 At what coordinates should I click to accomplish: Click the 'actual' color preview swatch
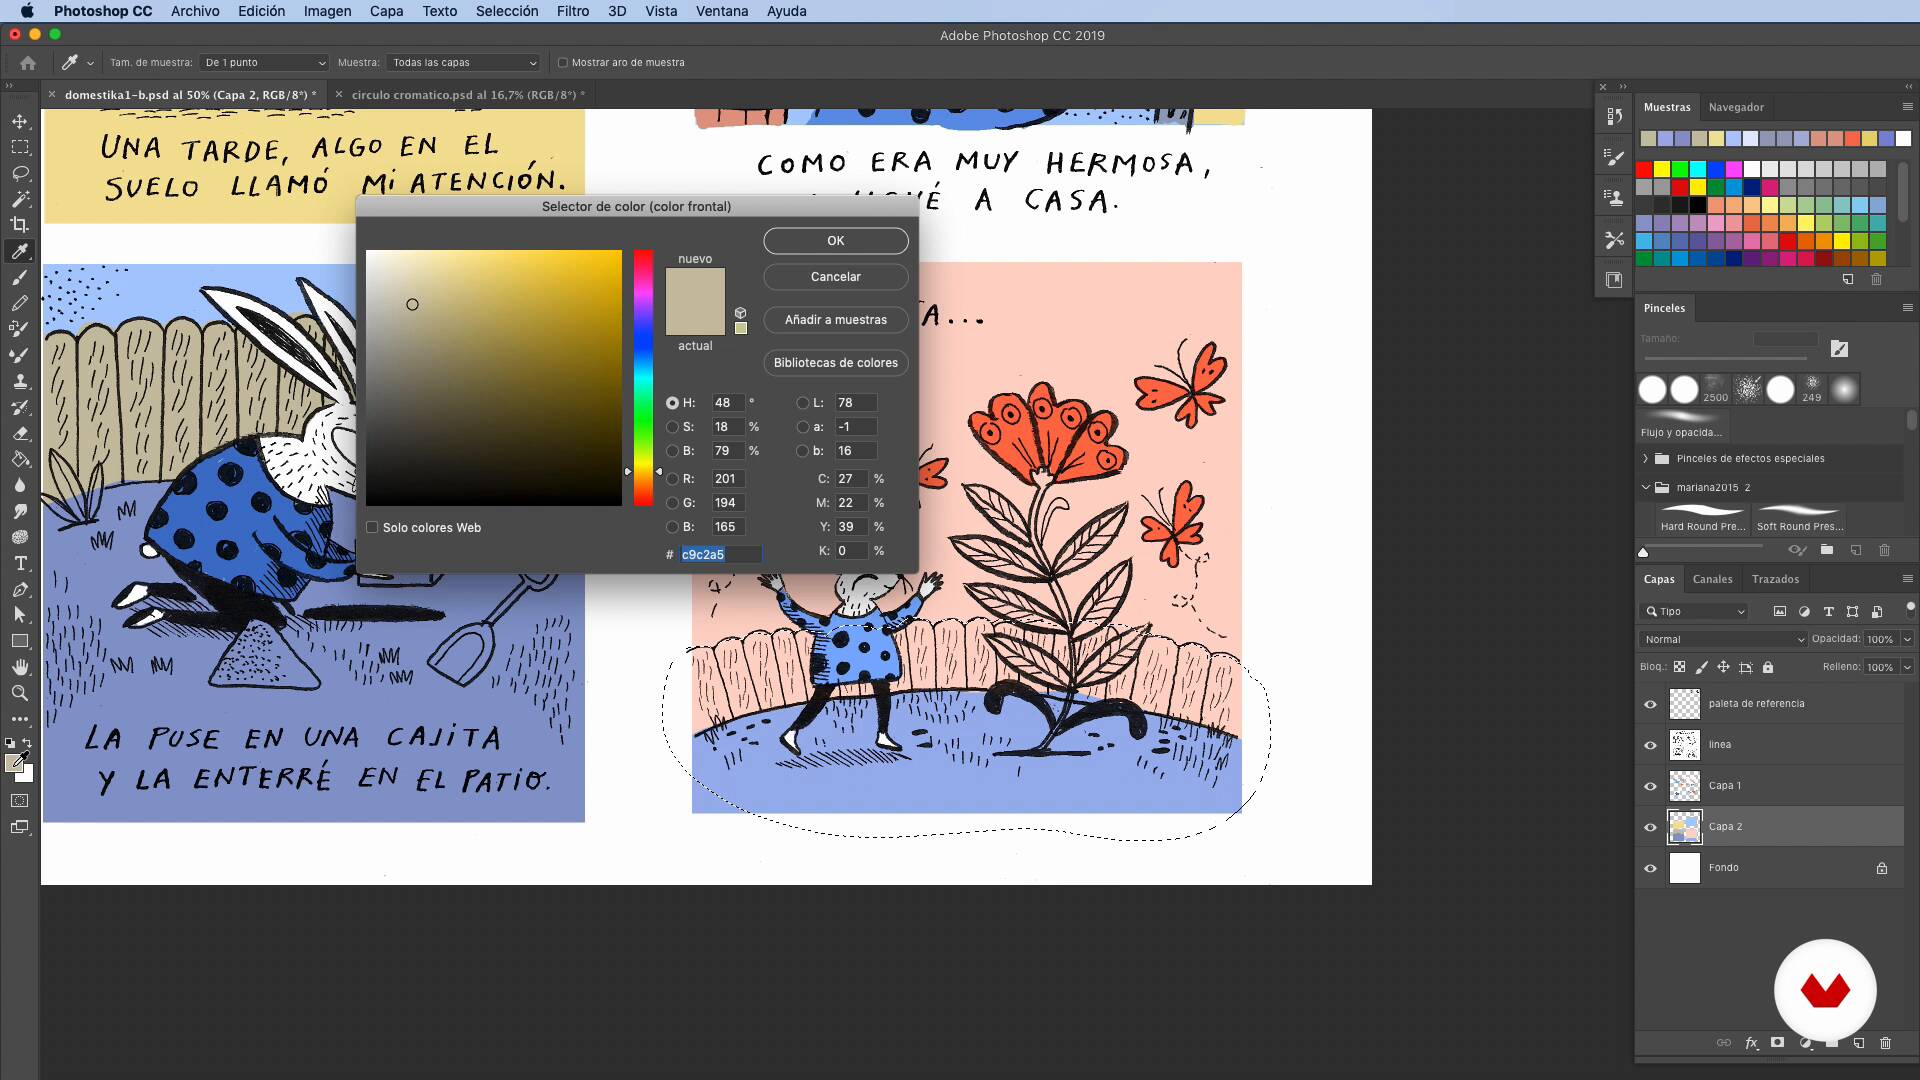tap(695, 318)
